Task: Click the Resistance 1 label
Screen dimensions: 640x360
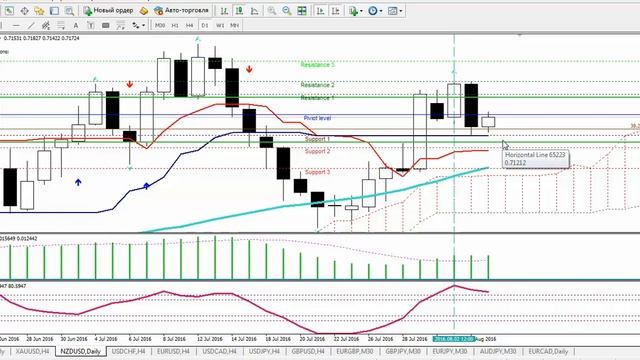Action: tap(318, 98)
